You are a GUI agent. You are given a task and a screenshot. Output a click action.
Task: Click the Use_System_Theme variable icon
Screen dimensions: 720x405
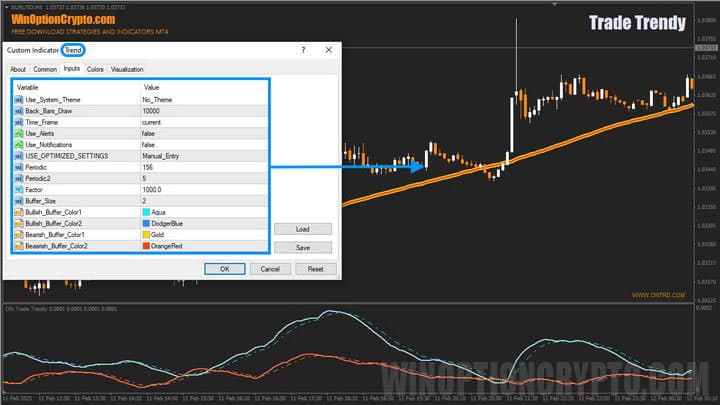tap(18, 100)
